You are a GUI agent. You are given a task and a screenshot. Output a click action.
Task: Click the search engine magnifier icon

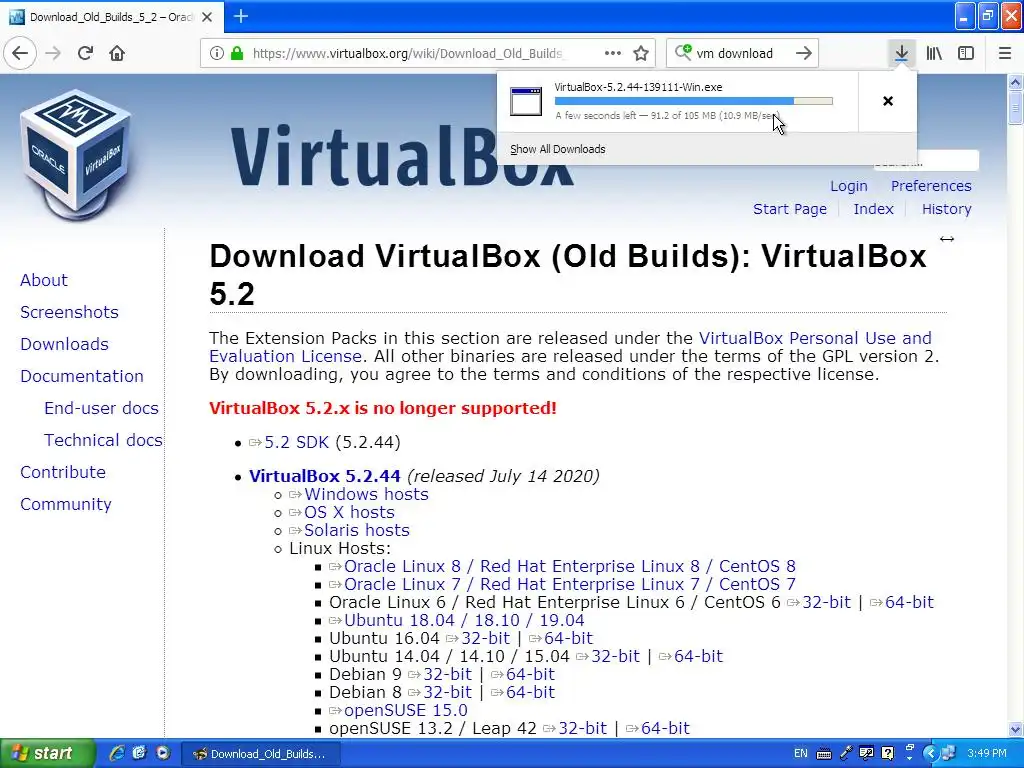tap(682, 52)
